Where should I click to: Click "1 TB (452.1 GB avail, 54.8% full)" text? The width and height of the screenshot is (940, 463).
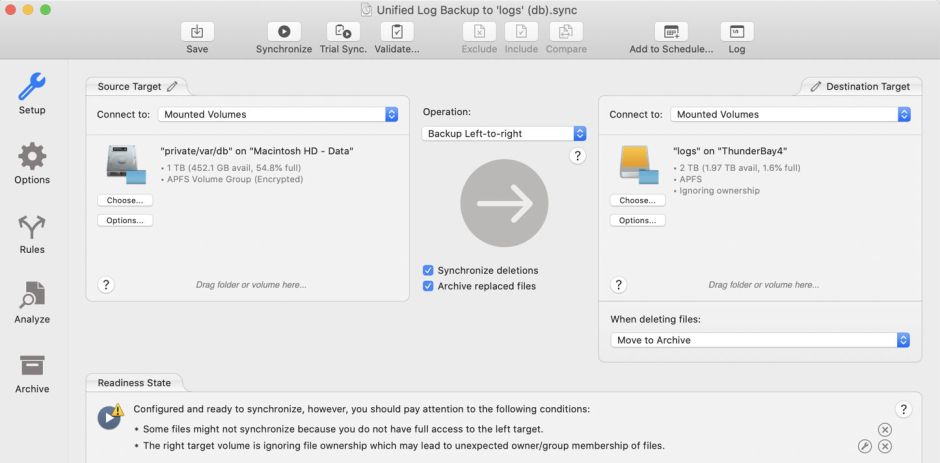(x=233, y=168)
